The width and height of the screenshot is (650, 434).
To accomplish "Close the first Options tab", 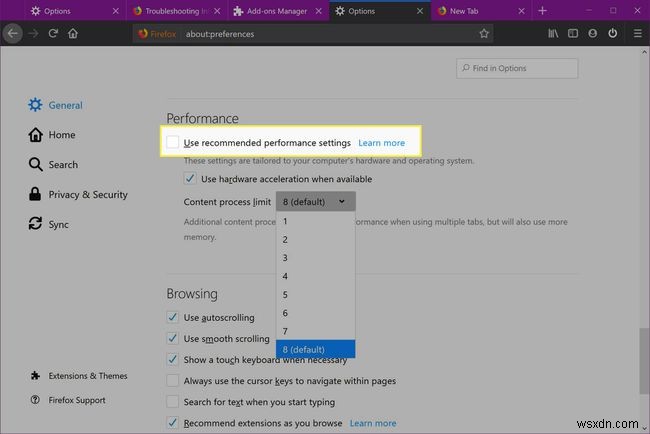I will tap(116, 11).
